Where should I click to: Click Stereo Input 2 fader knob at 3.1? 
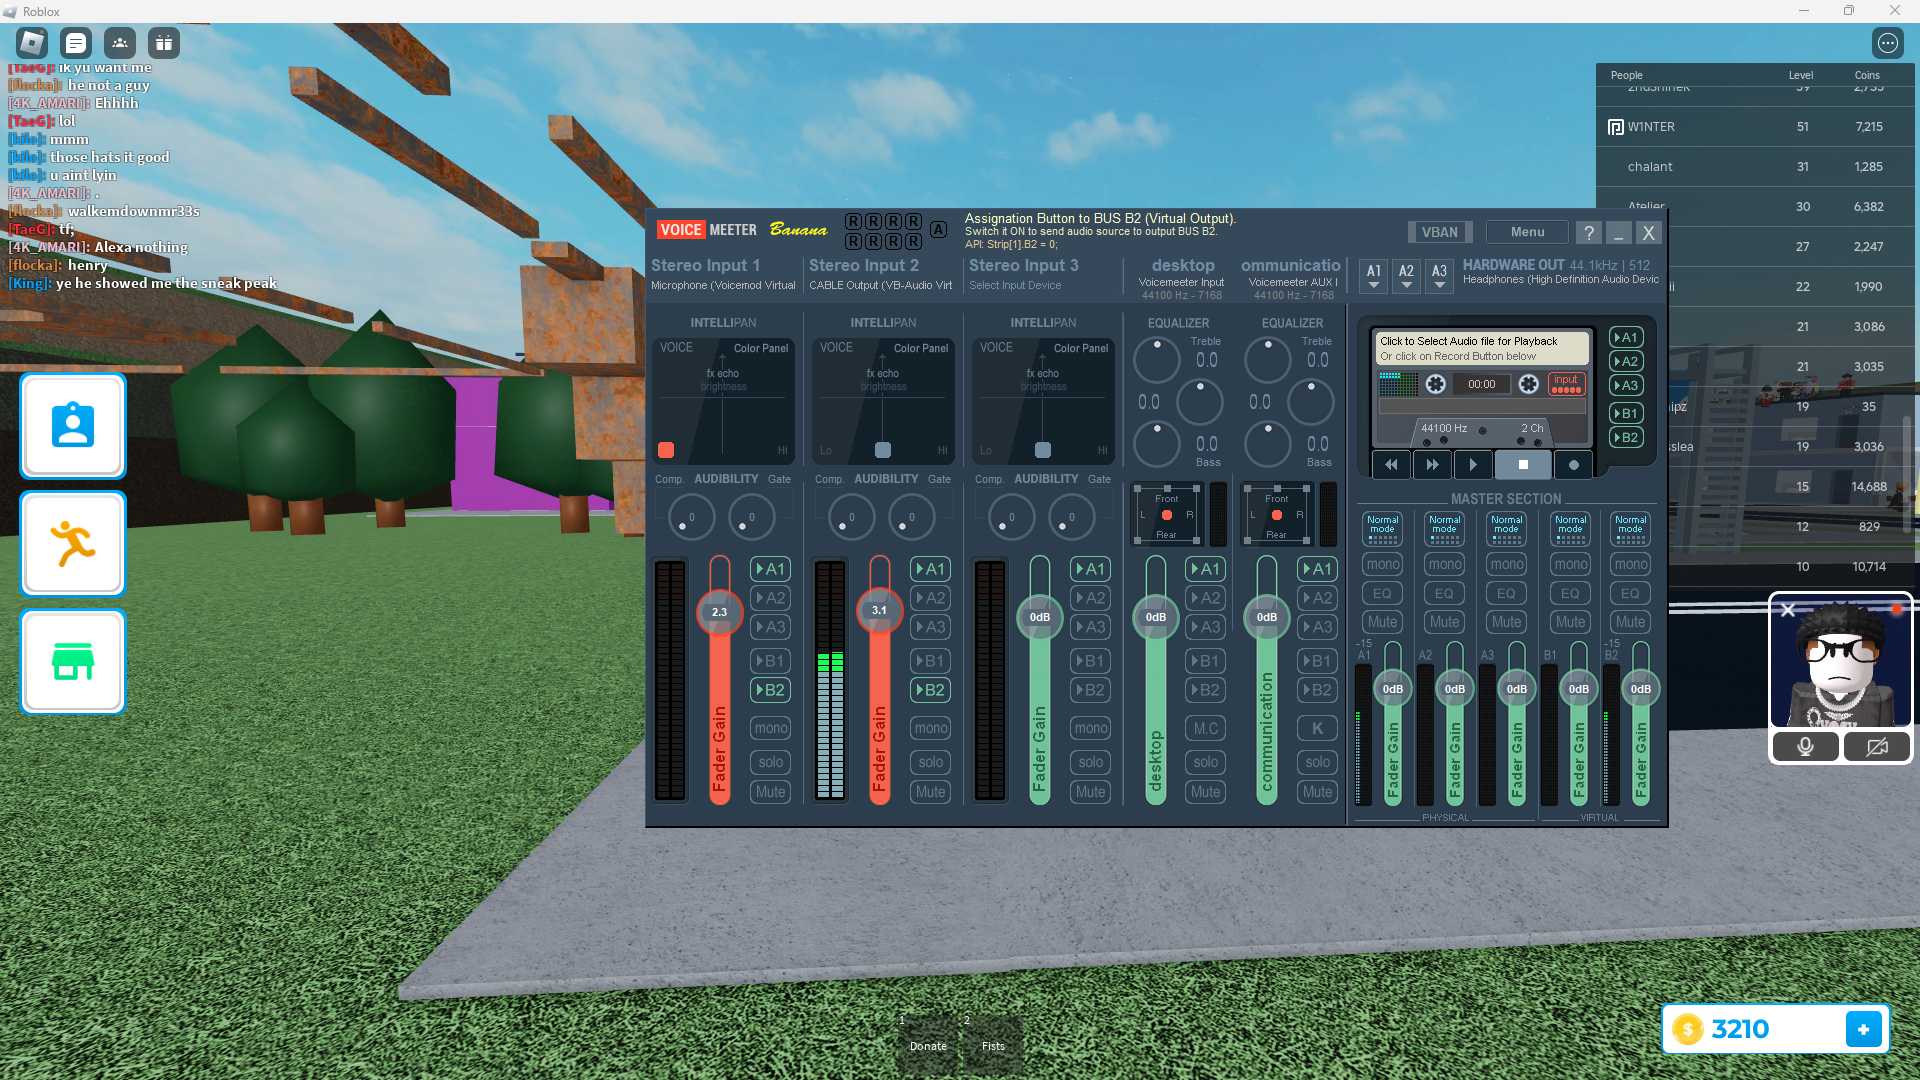879,610
